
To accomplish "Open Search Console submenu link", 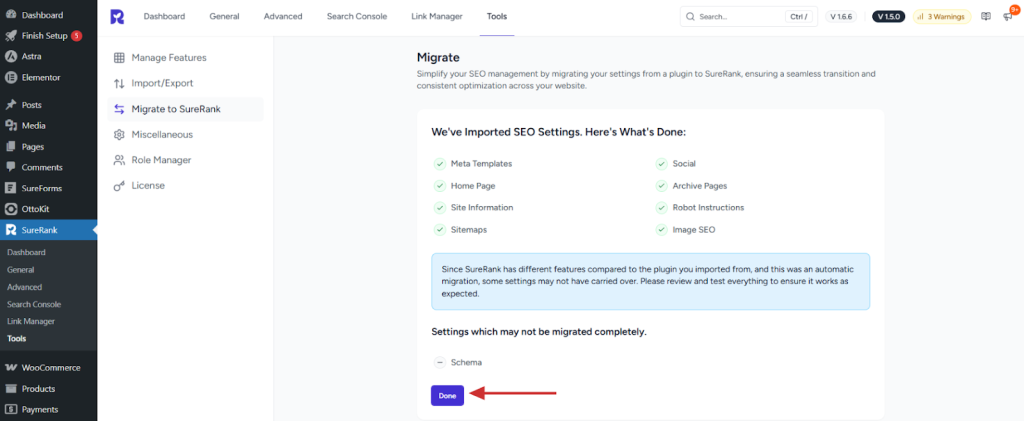I will (34, 305).
